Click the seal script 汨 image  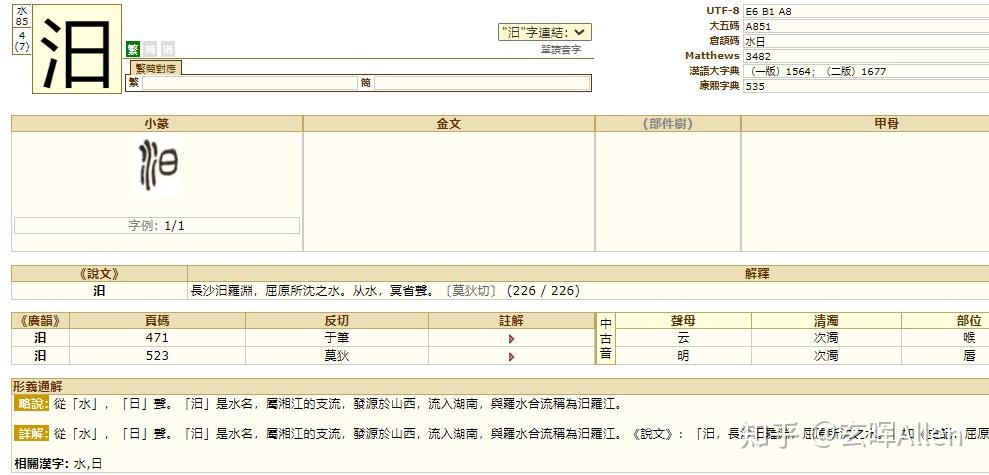click(x=158, y=165)
